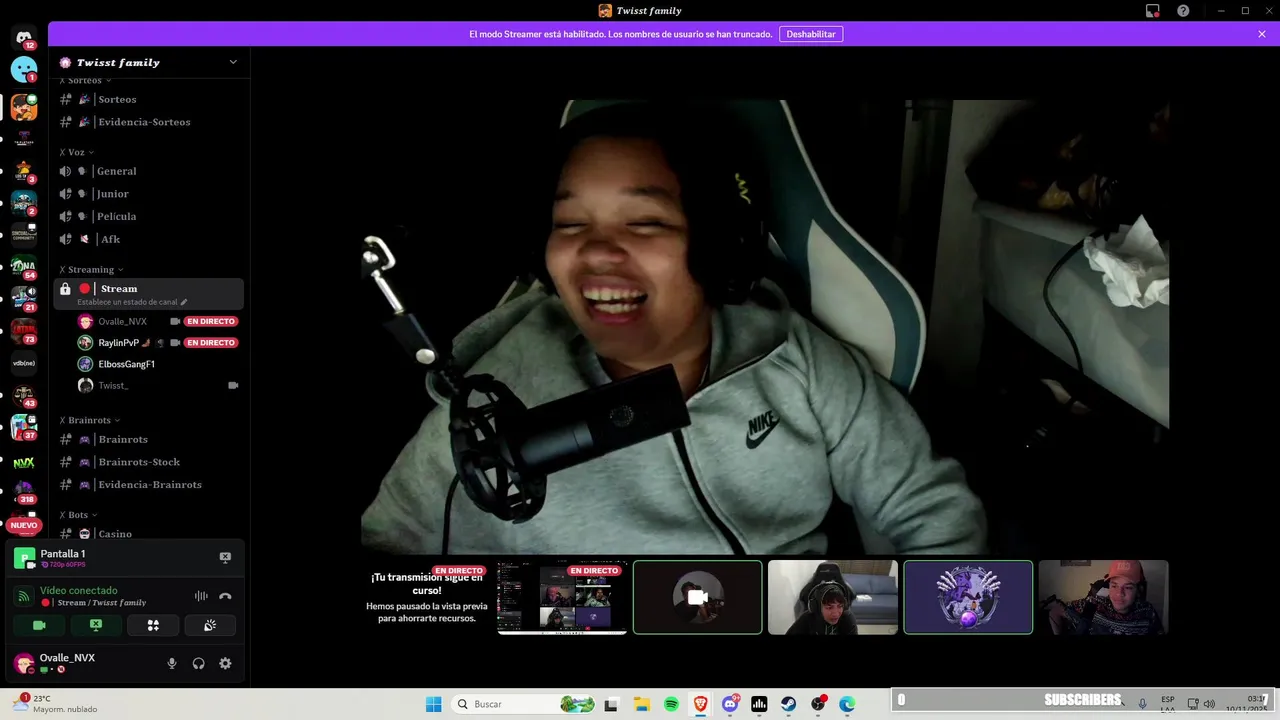Watch RaylinPvP's live stream badge

click(x=210, y=343)
